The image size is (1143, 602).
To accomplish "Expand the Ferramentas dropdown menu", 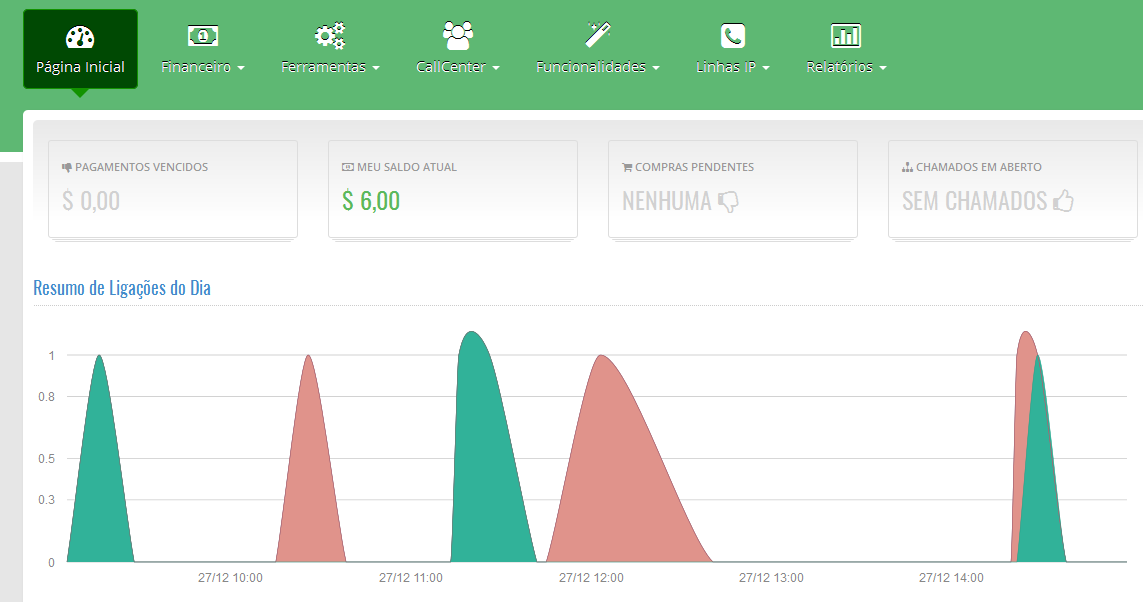I will (x=330, y=68).
